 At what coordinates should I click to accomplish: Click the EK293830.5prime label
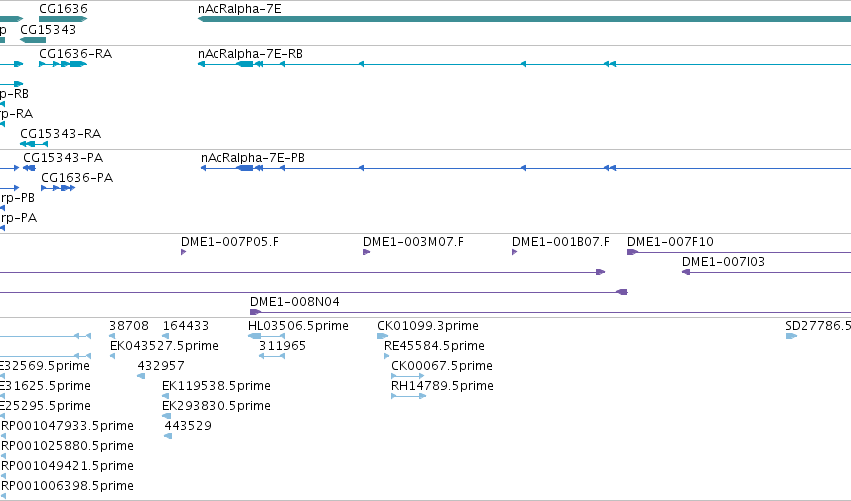point(216,406)
